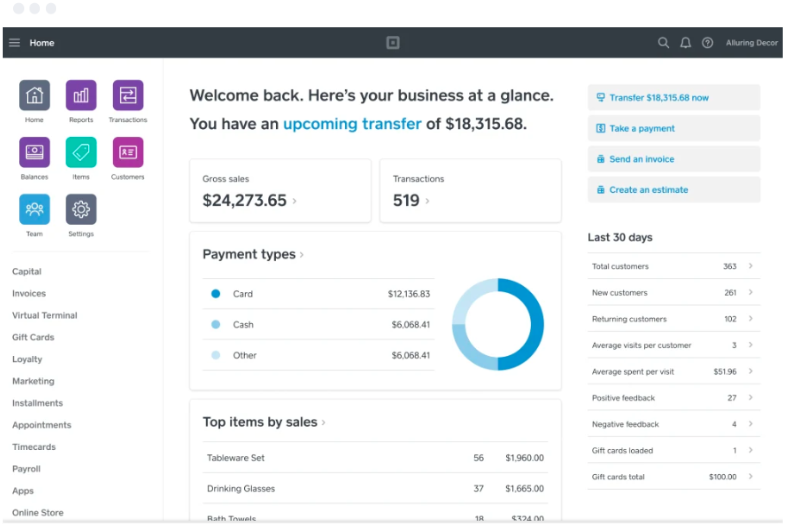Open Settings gear icon tile
The height and width of the screenshot is (525, 791).
point(81,210)
